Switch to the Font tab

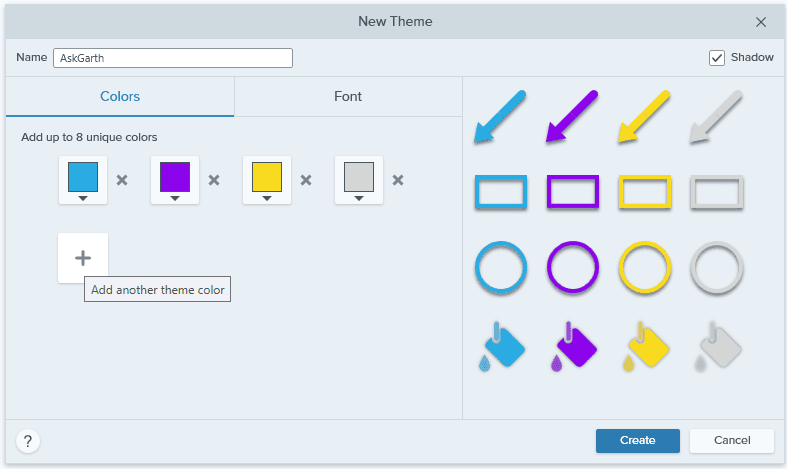click(x=348, y=96)
